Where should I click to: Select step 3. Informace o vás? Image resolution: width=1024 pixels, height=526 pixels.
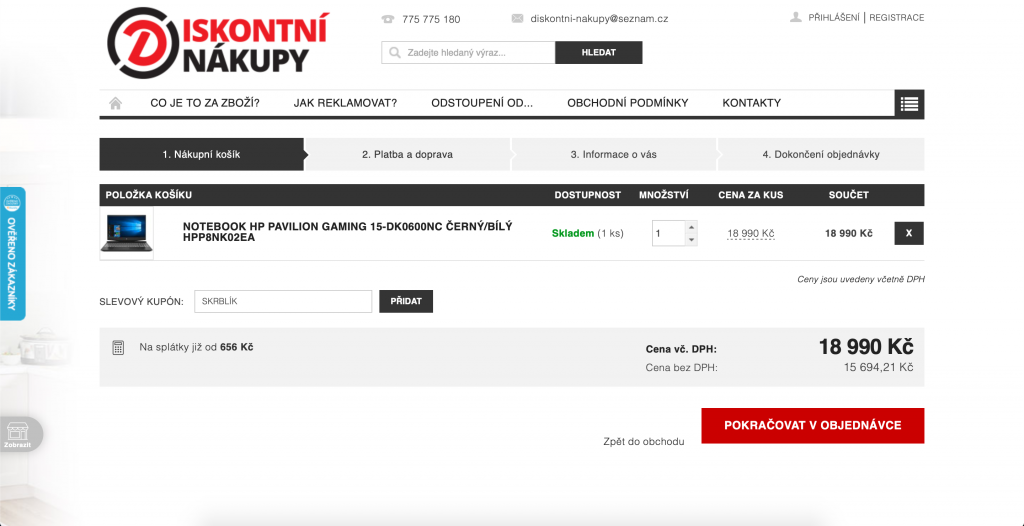click(614, 154)
